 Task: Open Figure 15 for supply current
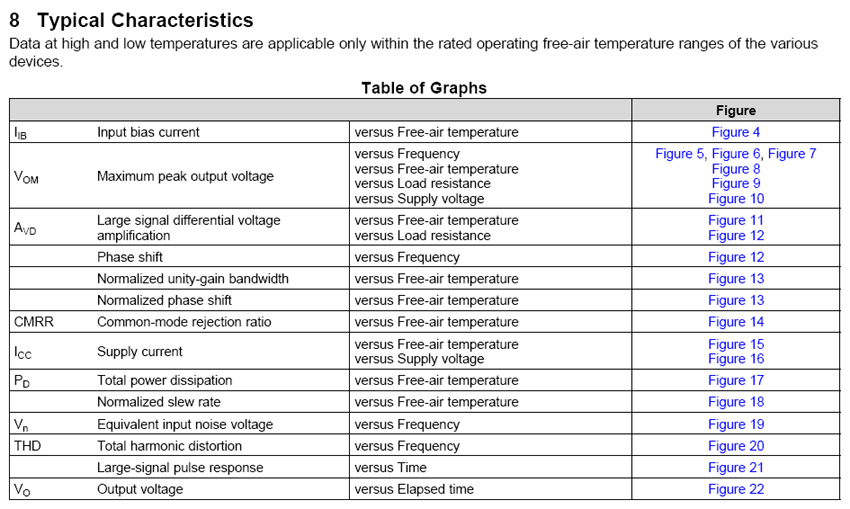[735, 344]
